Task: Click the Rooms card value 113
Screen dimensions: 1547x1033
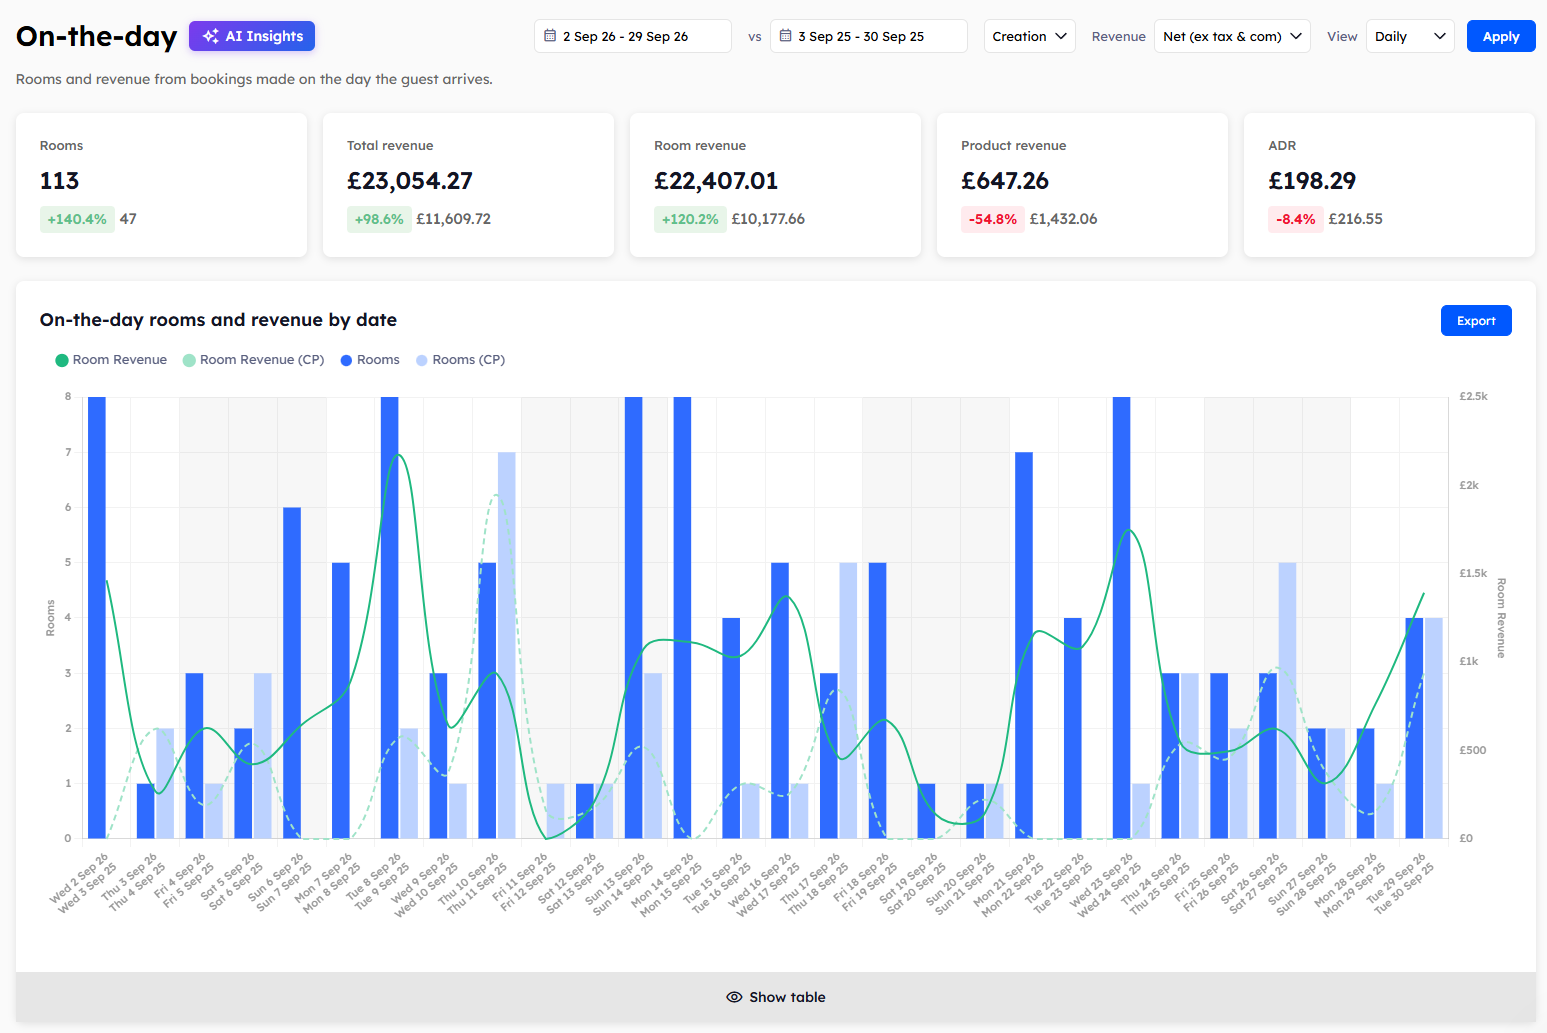Action: coord(59,181)
